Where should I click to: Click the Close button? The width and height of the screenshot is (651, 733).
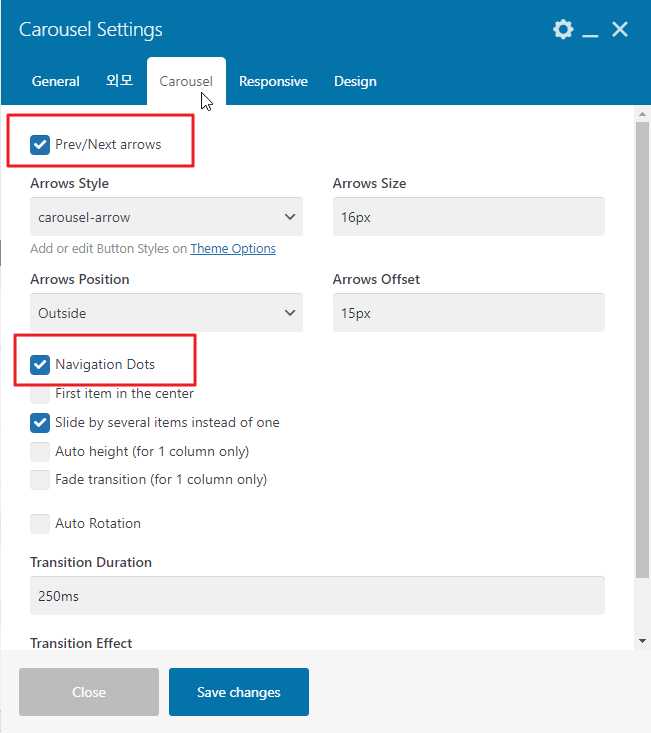pyautogui.click(x=89, y=692)
